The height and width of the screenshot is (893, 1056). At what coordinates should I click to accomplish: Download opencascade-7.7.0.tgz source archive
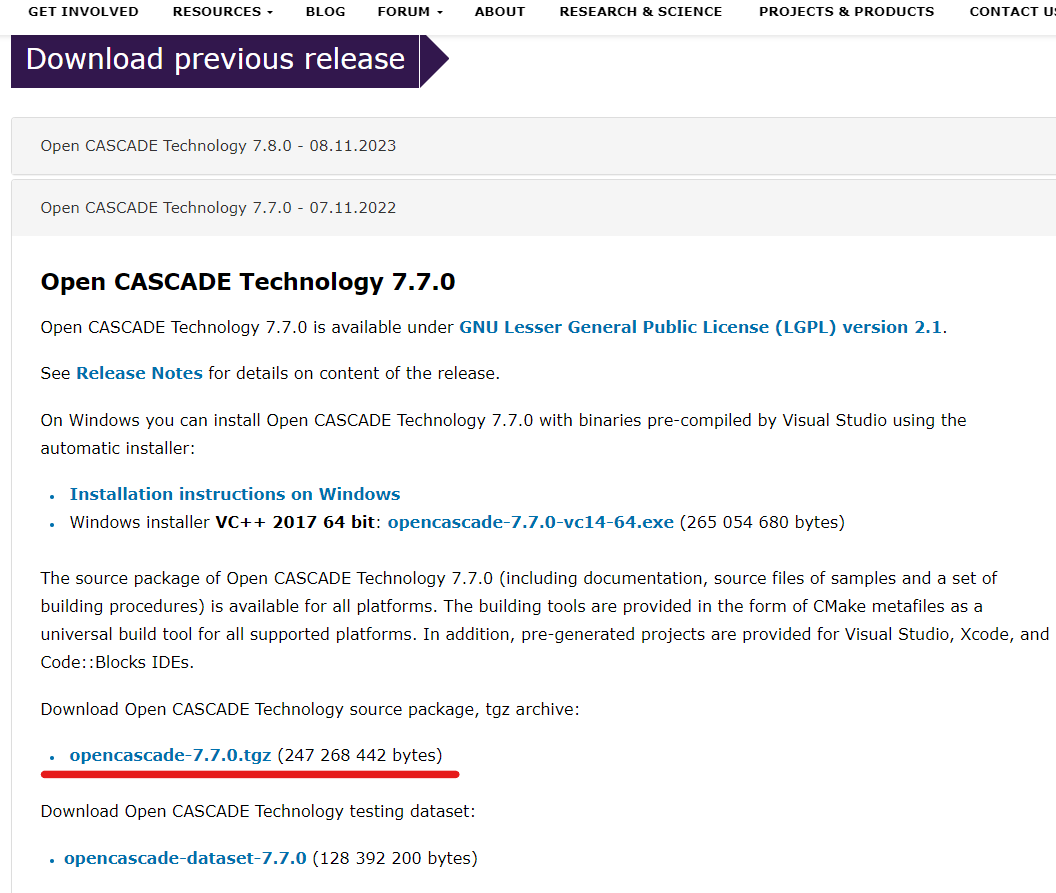coord(170,756)
